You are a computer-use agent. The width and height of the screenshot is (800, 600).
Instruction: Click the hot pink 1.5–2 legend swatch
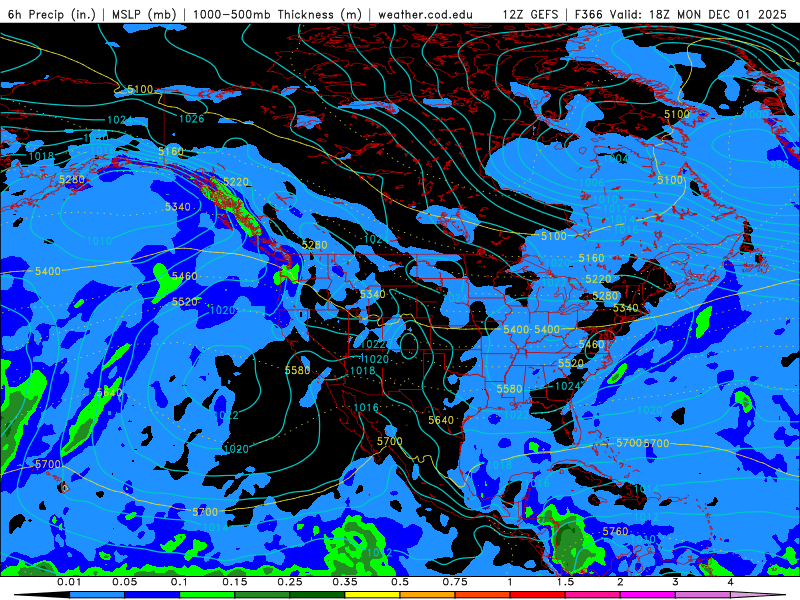point(593,595)
